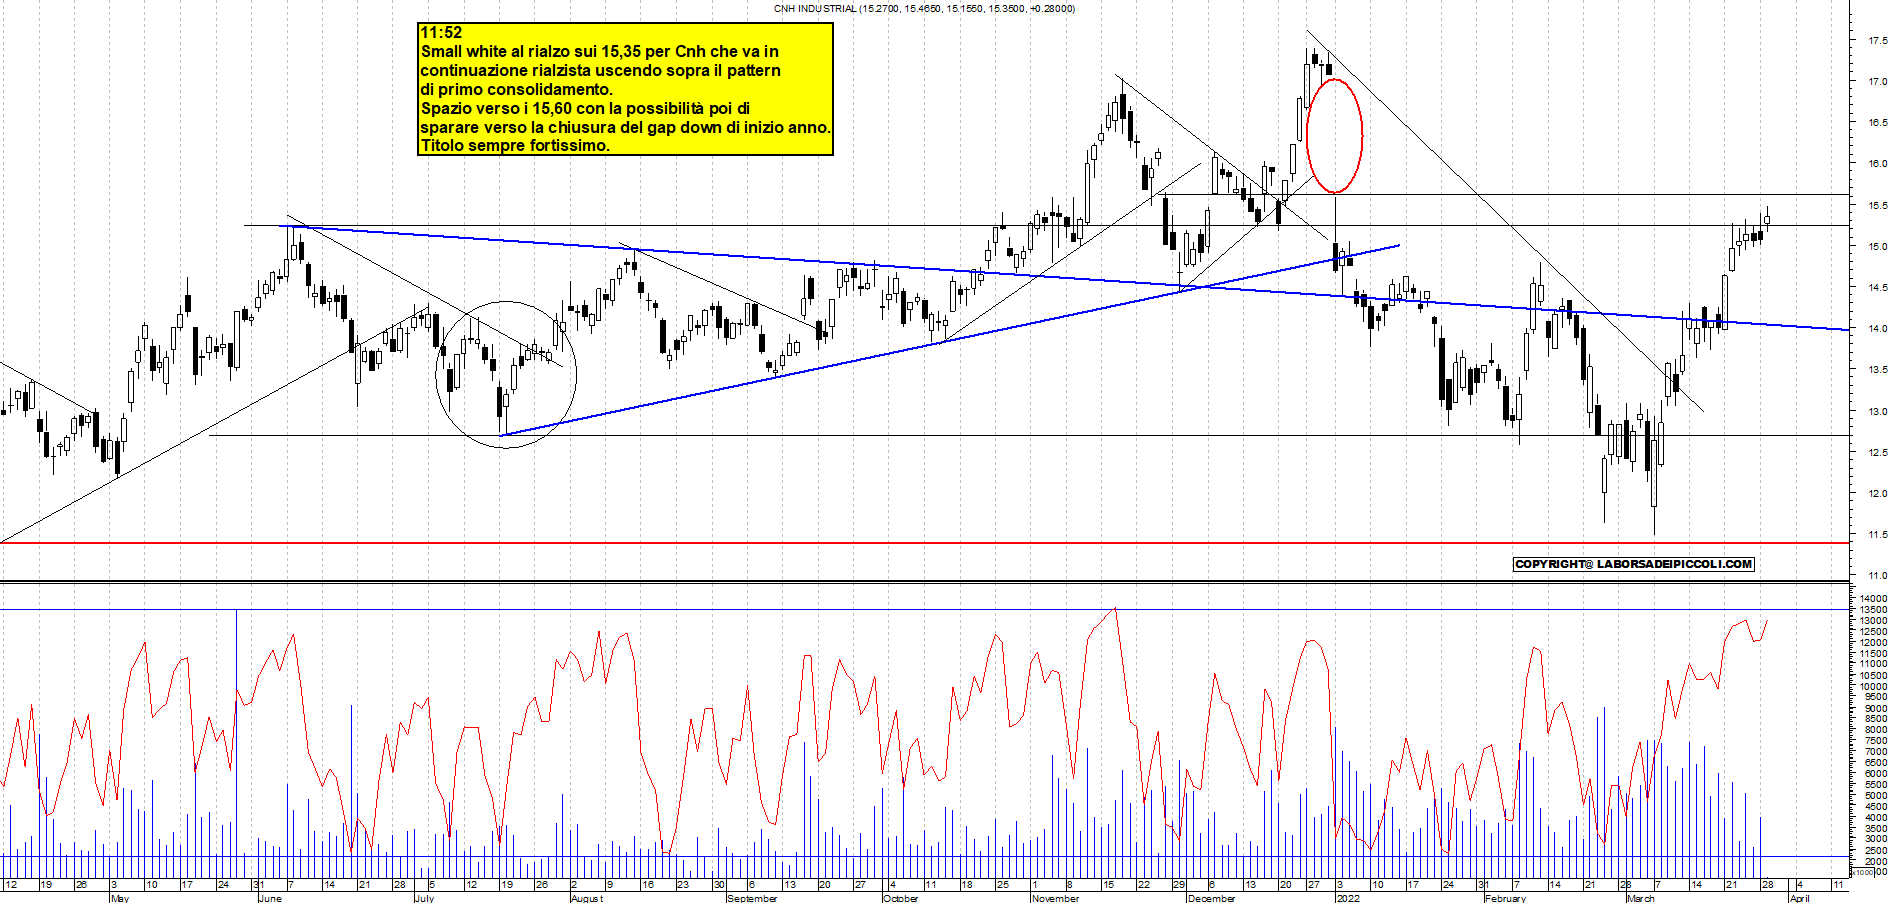Click the 15.5 price axis label
Image resolution: width=1890 pixels, height=903 pixels.
1877,206
